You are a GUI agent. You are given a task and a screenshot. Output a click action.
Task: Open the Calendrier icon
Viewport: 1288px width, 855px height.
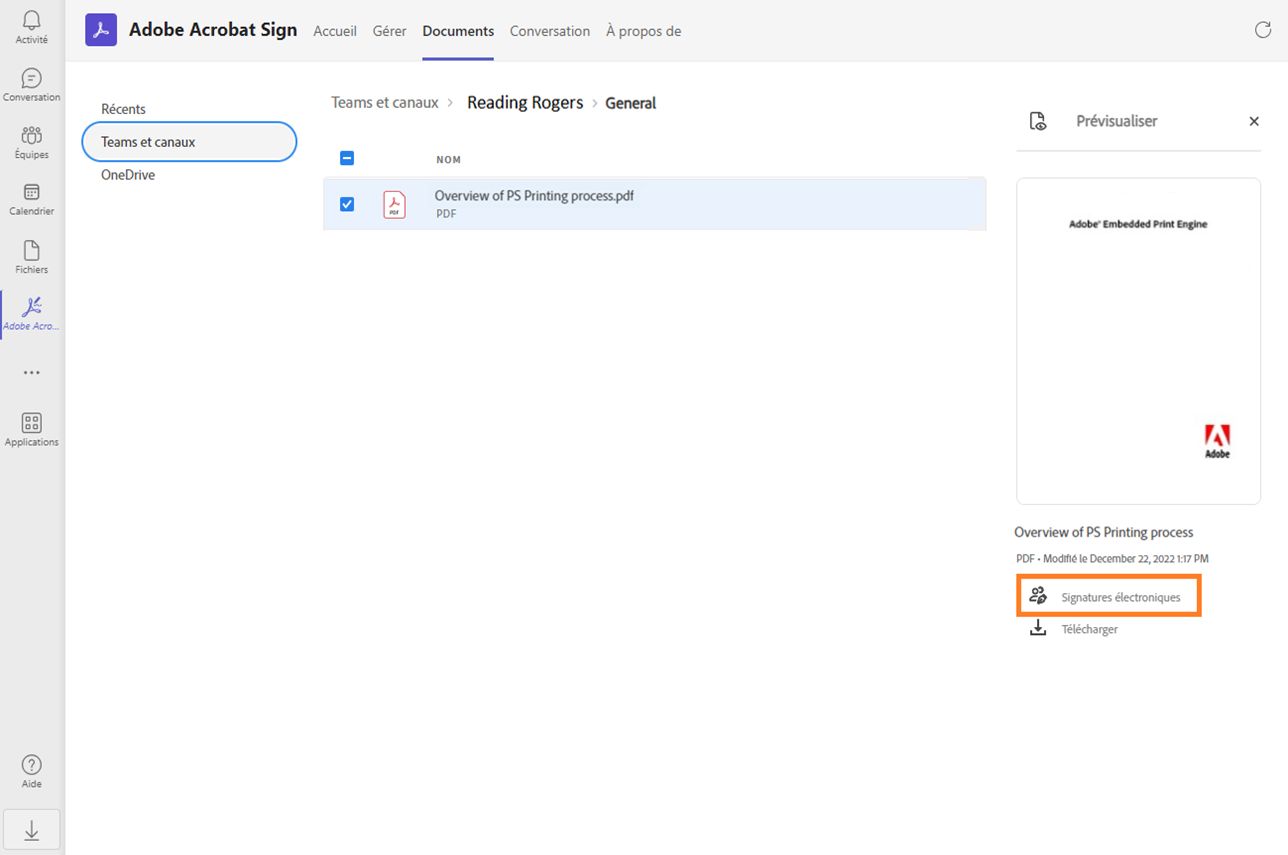pyautogui.click(x=32, y=199)
